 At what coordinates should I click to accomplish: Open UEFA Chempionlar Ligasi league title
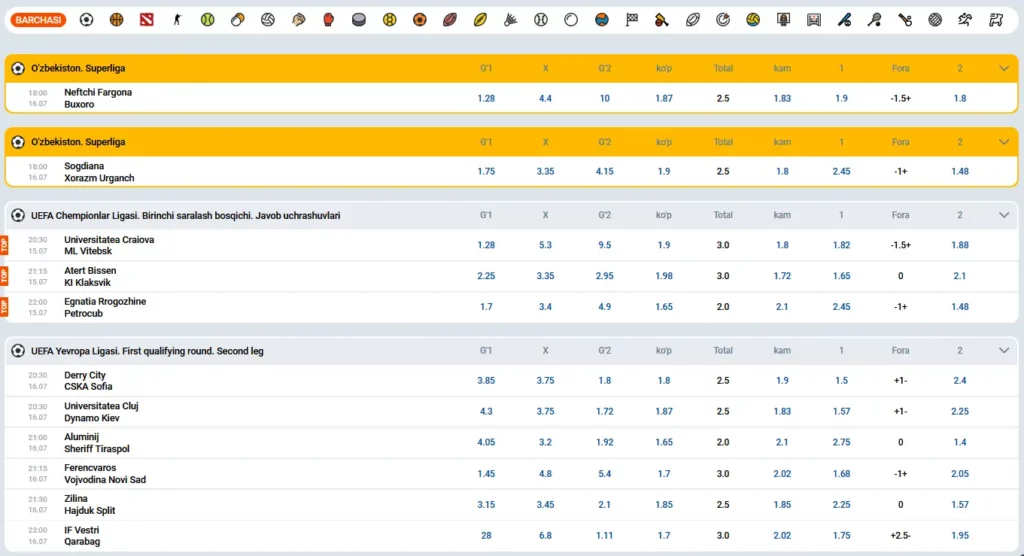(x=185, y=216)
